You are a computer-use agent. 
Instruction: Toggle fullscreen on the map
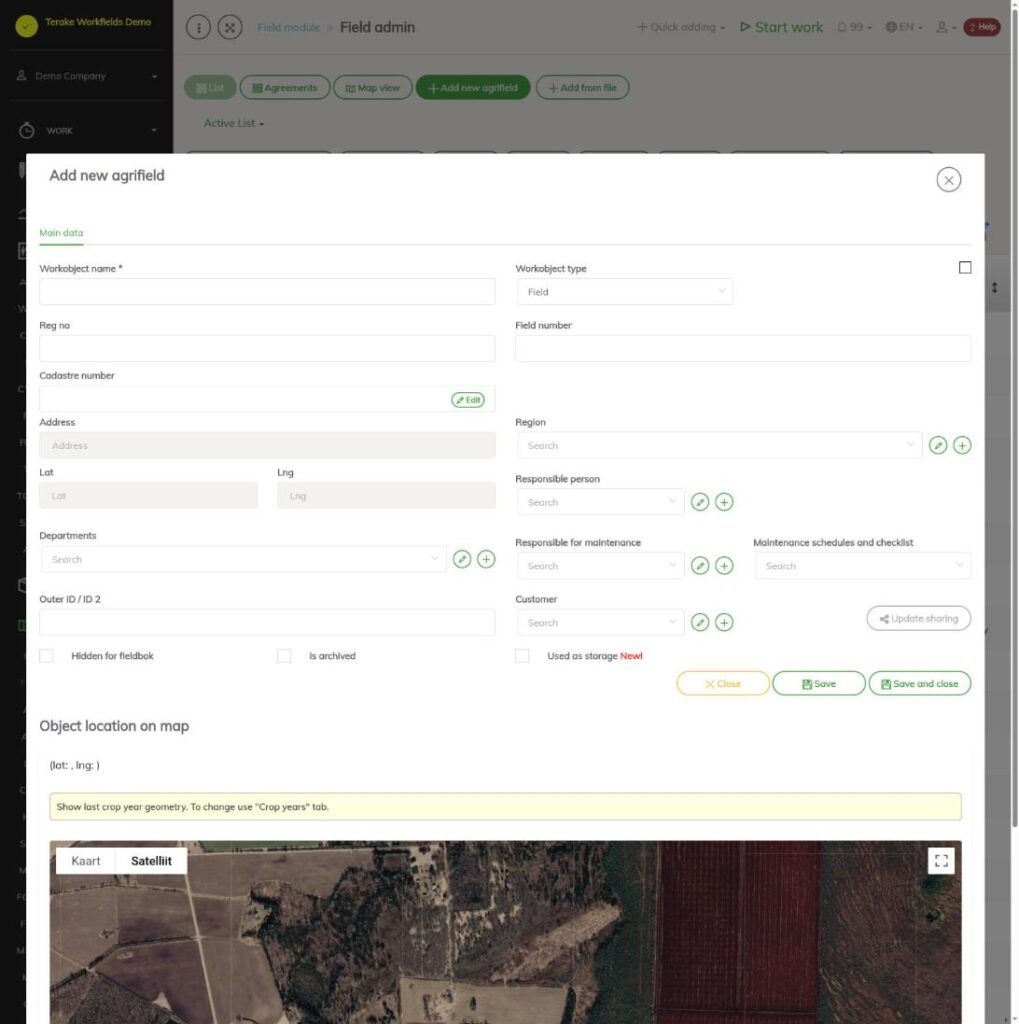pos(941,861)
